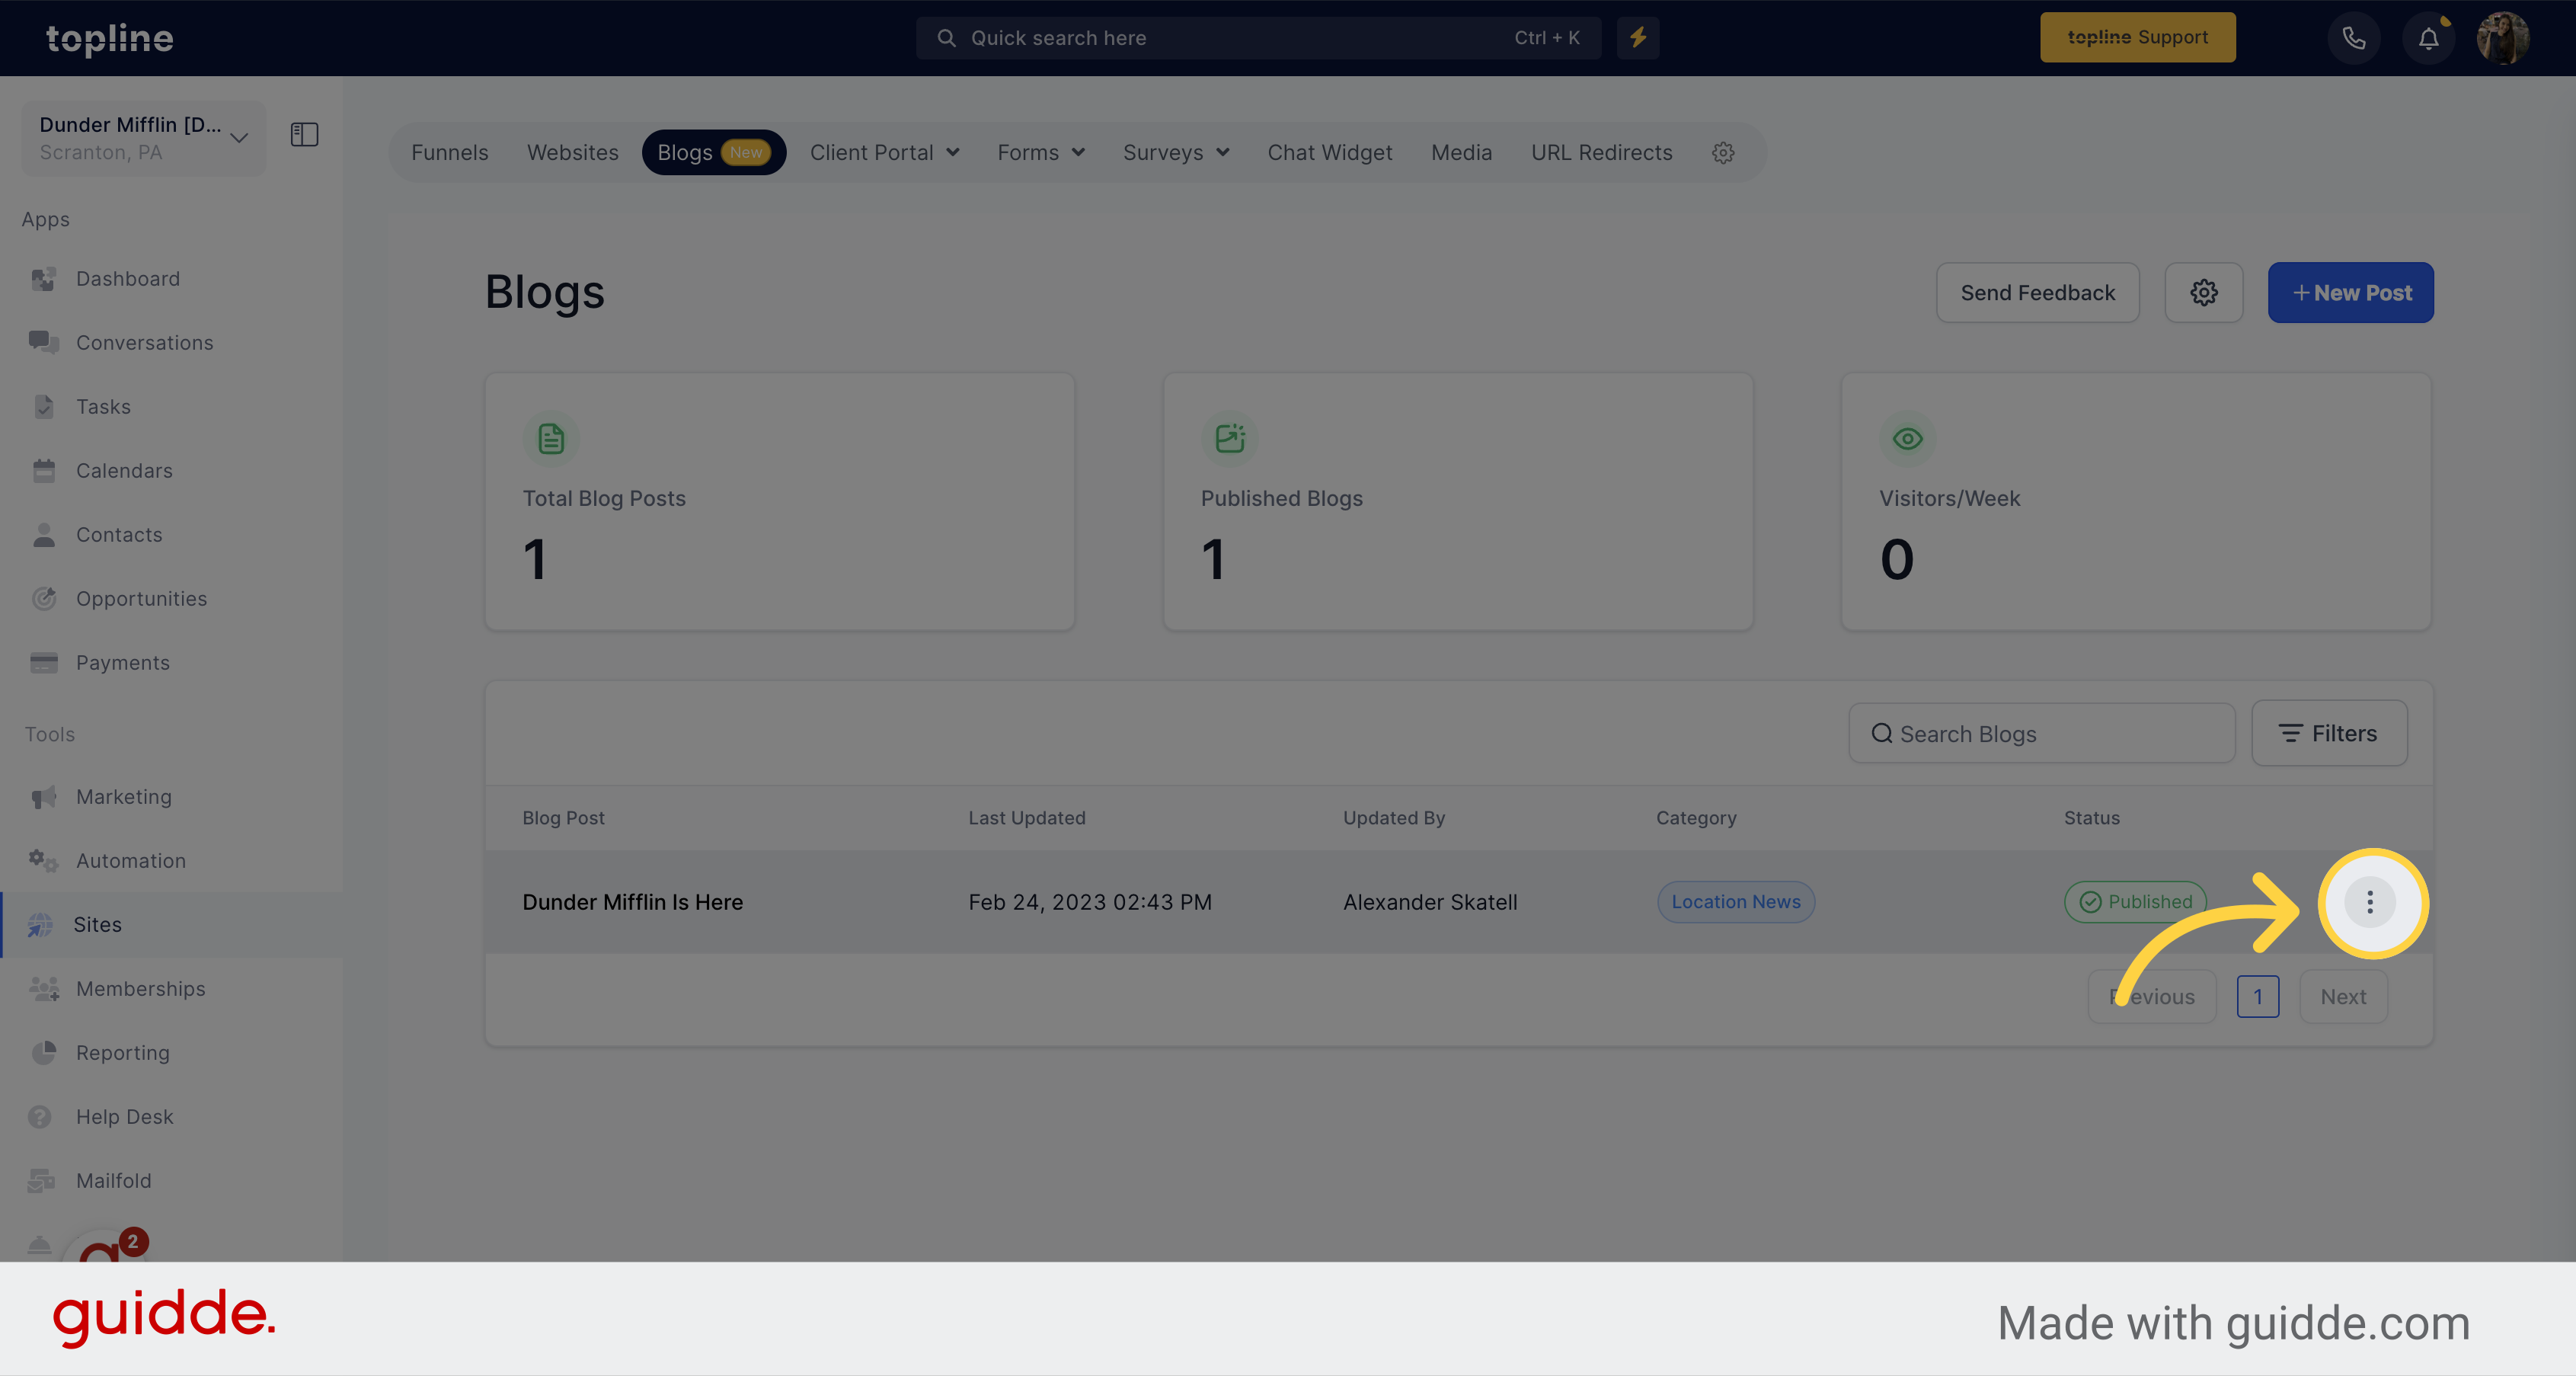Click the Blog Post column header

(563, 818)
